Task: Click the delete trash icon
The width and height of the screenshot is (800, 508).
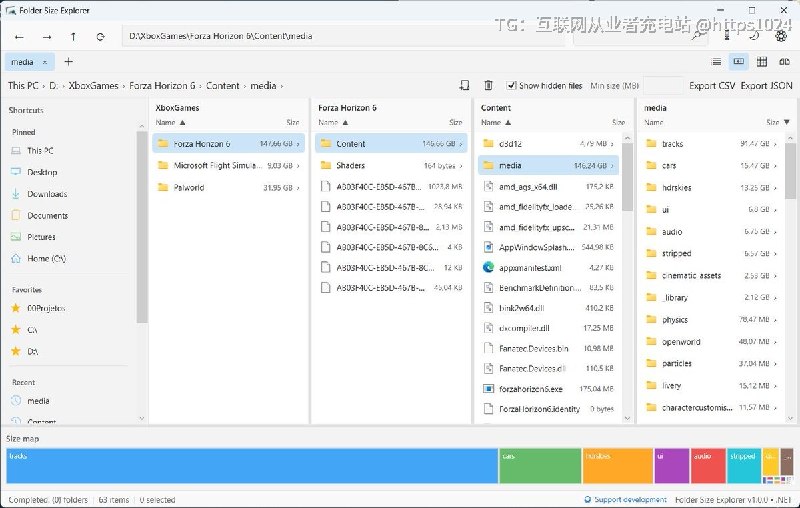Action: click(x=488, y=85)
